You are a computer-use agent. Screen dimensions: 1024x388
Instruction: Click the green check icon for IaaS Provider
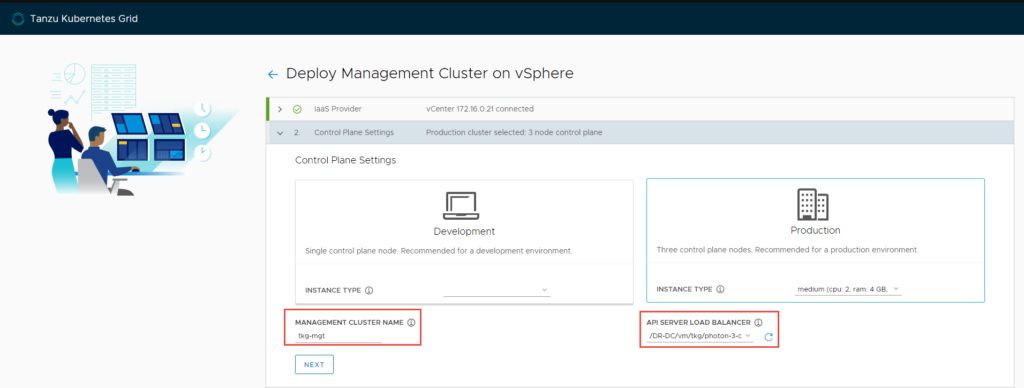297,109
